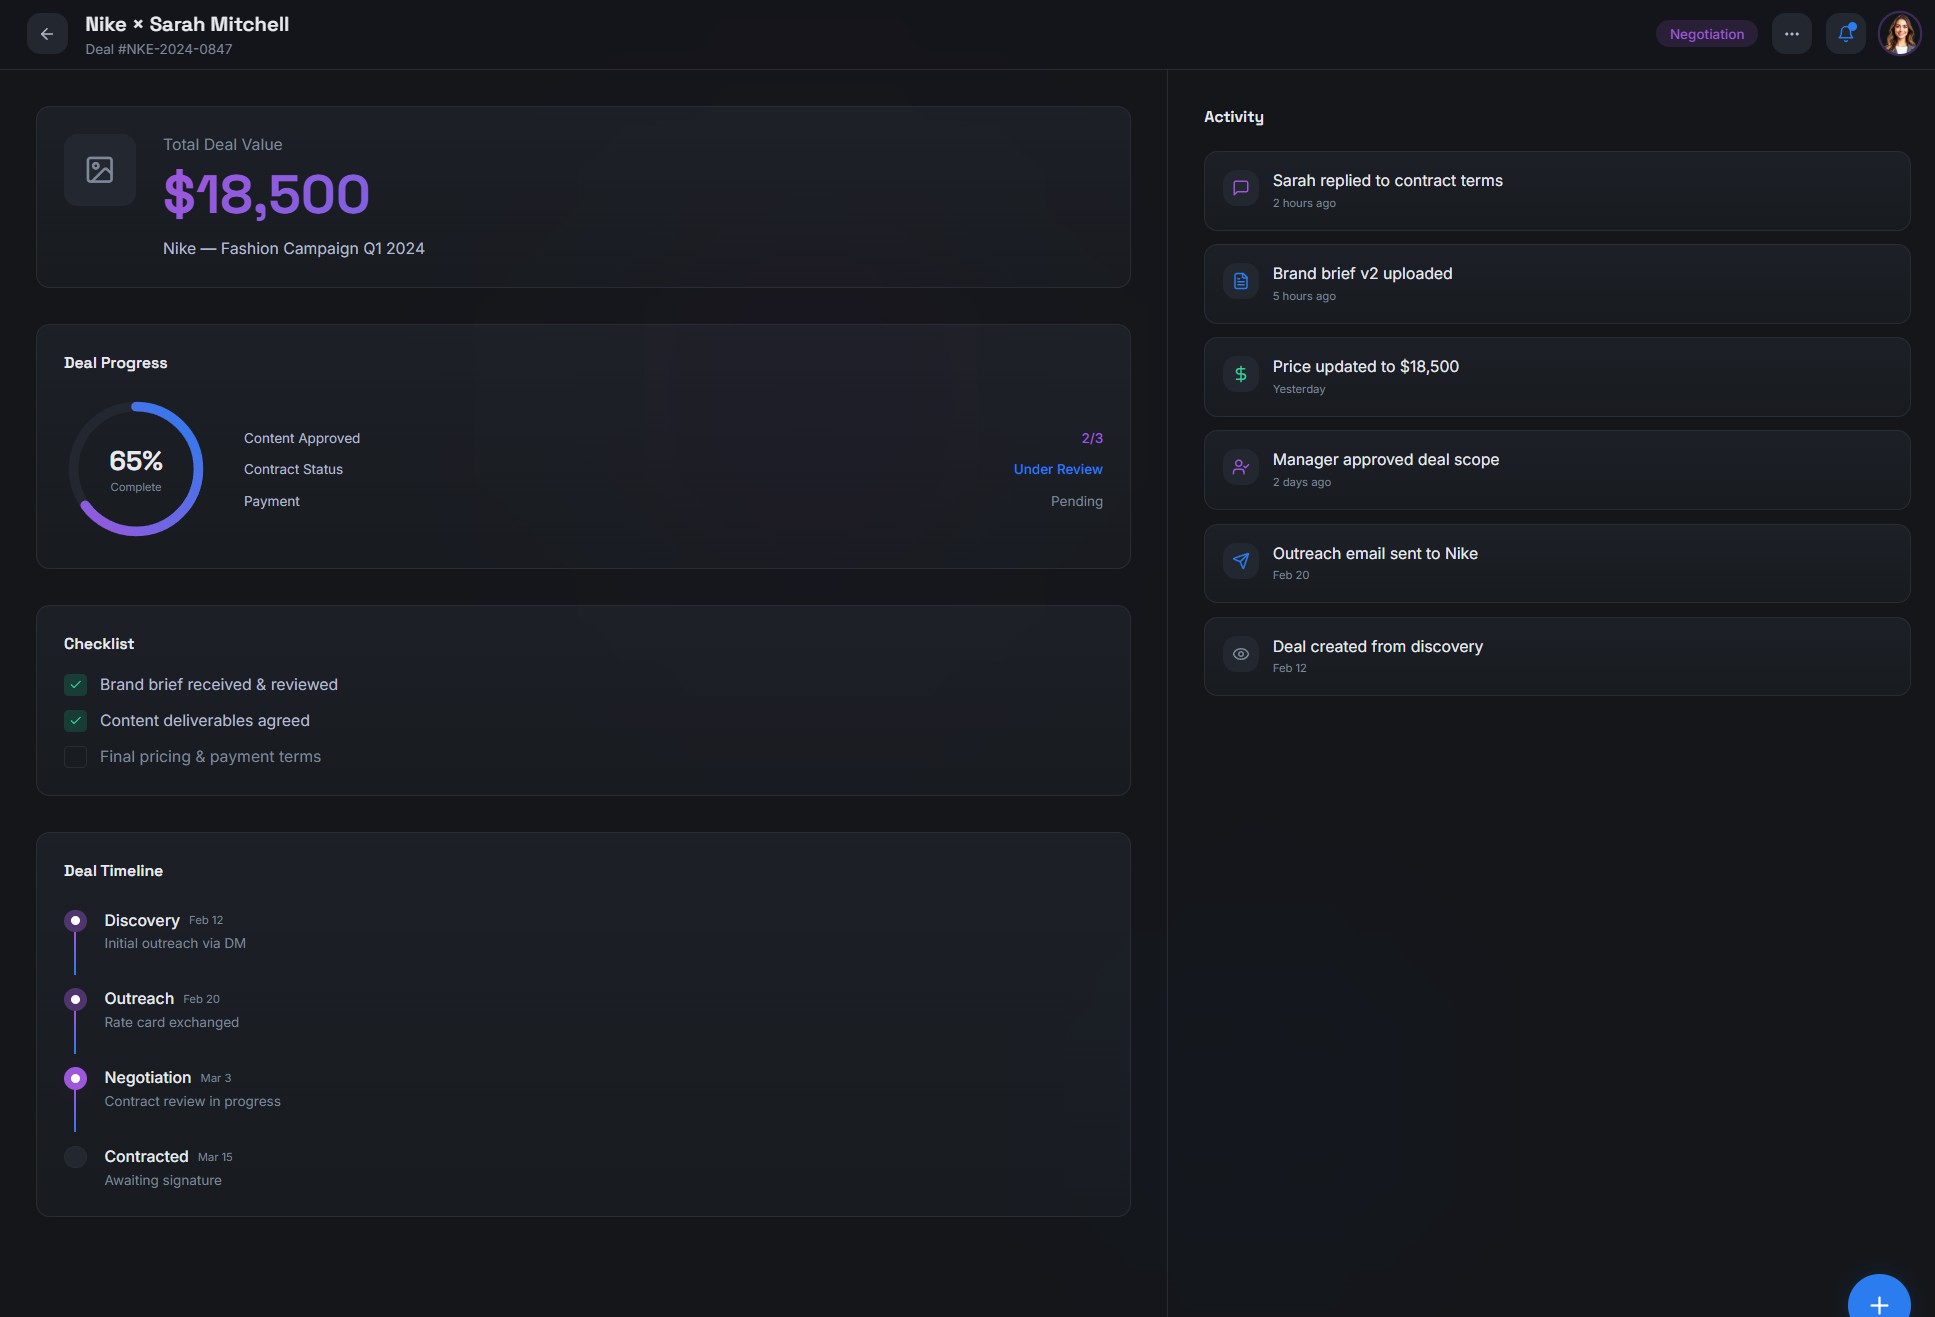Image resolution: width=1935 pixels, height=1317 pixels.
Task: Open the three-dots more options menu
Action: point(1791,34)
